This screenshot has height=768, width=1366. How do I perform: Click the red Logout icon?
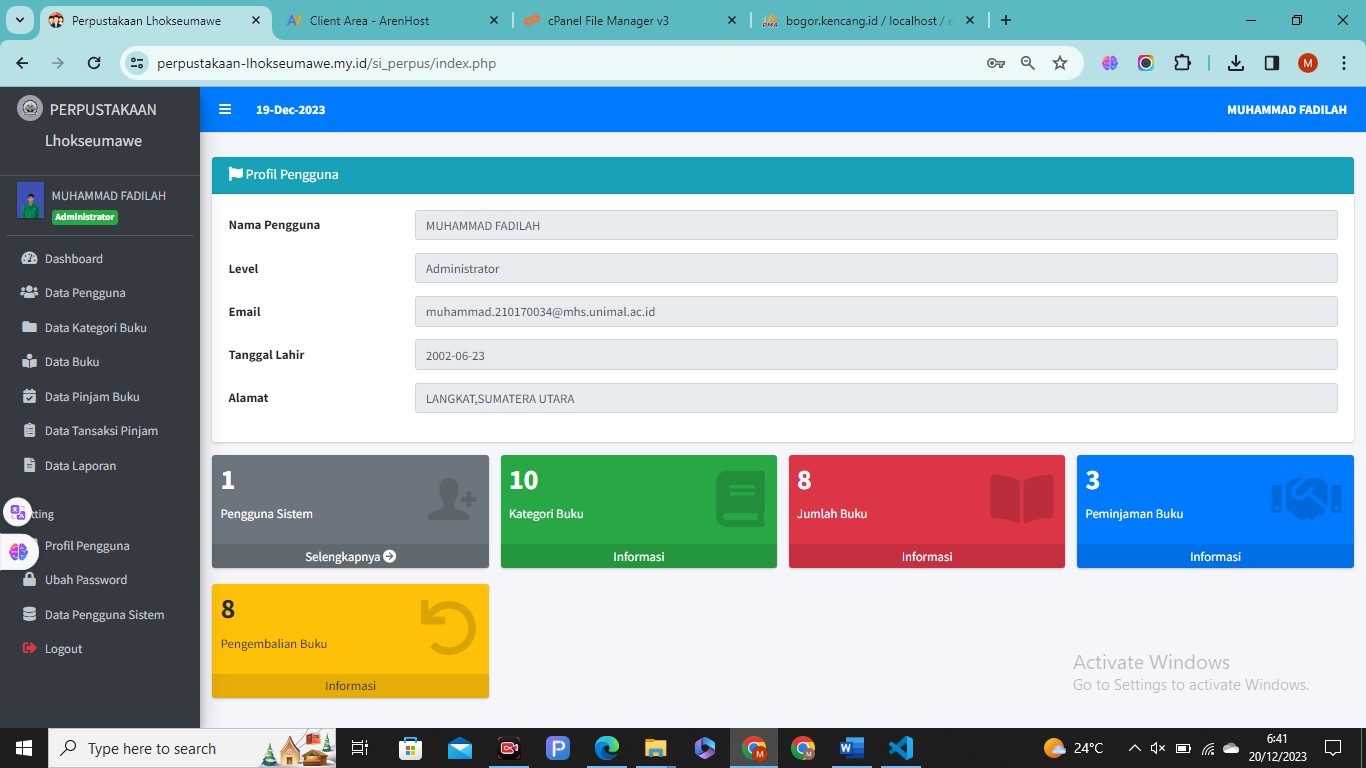coord(29,649)
